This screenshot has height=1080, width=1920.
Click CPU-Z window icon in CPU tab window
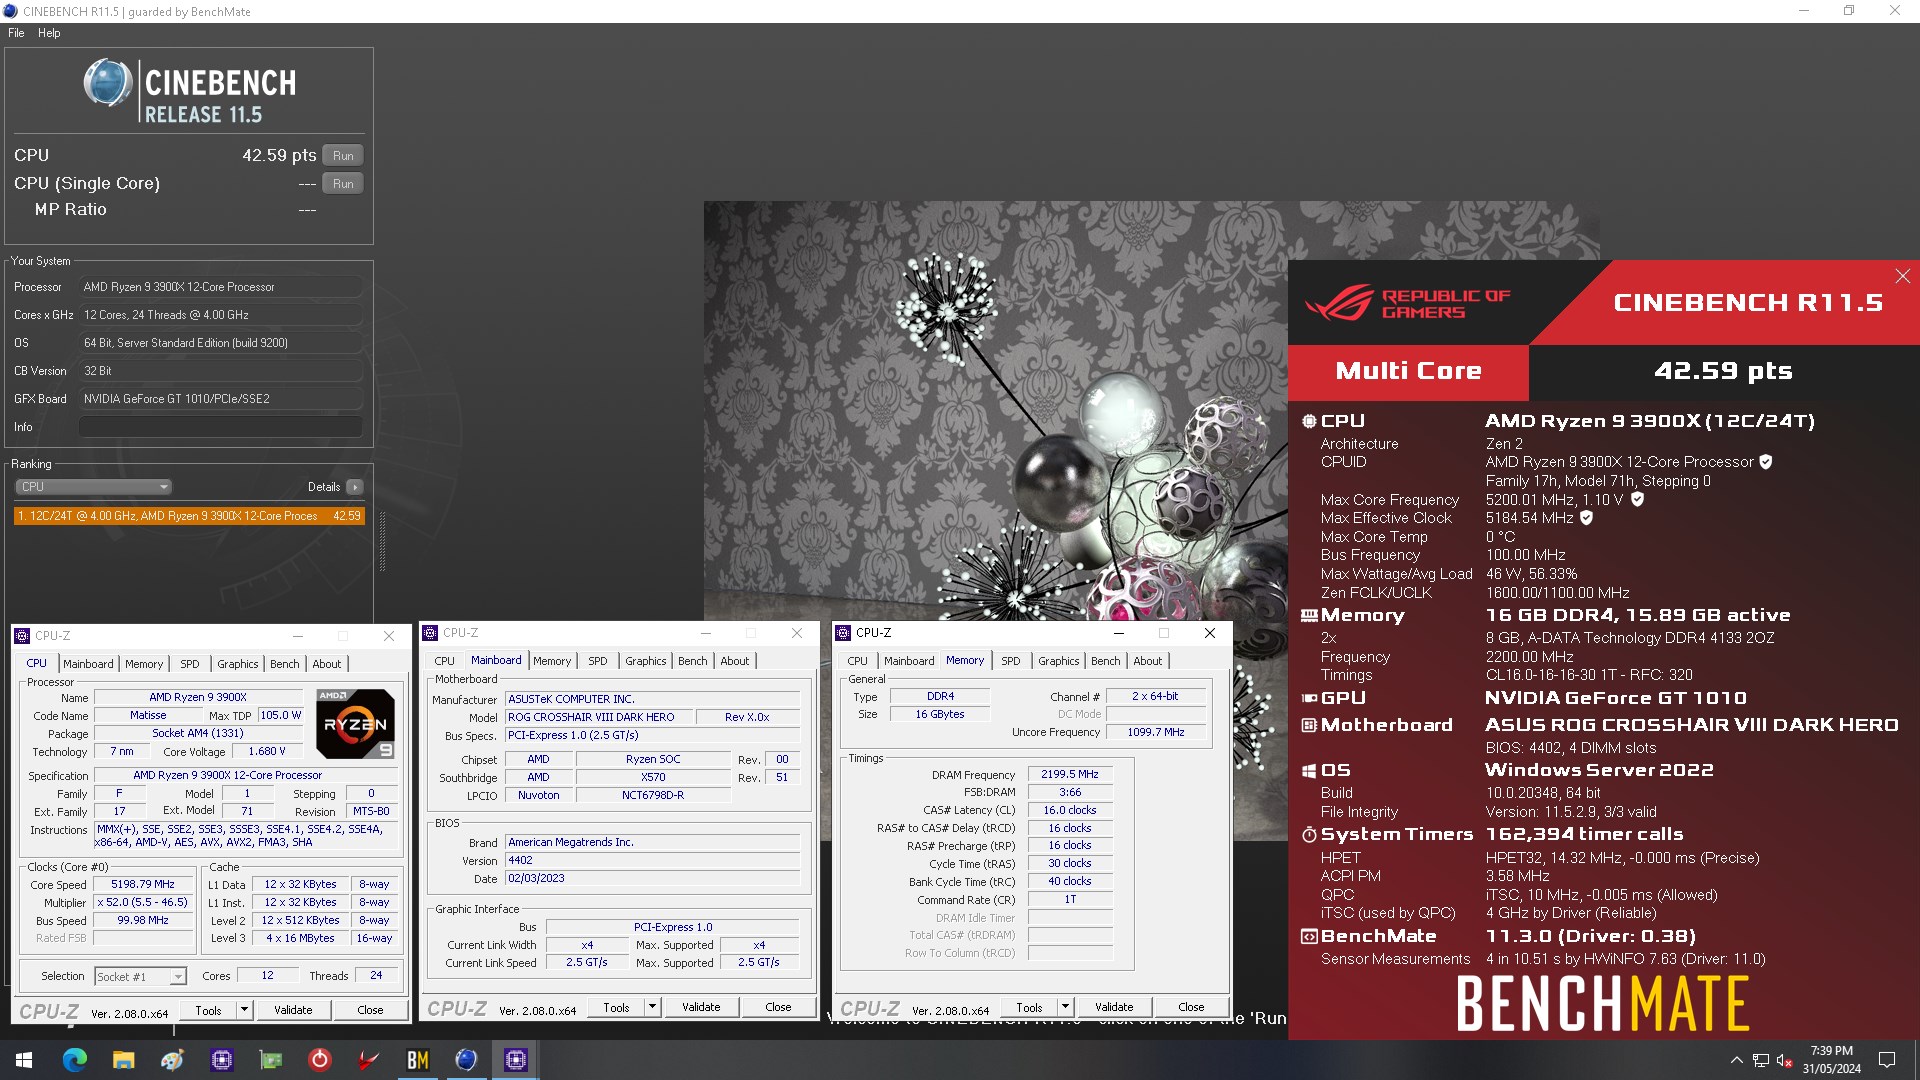click(x=22, y=636)
